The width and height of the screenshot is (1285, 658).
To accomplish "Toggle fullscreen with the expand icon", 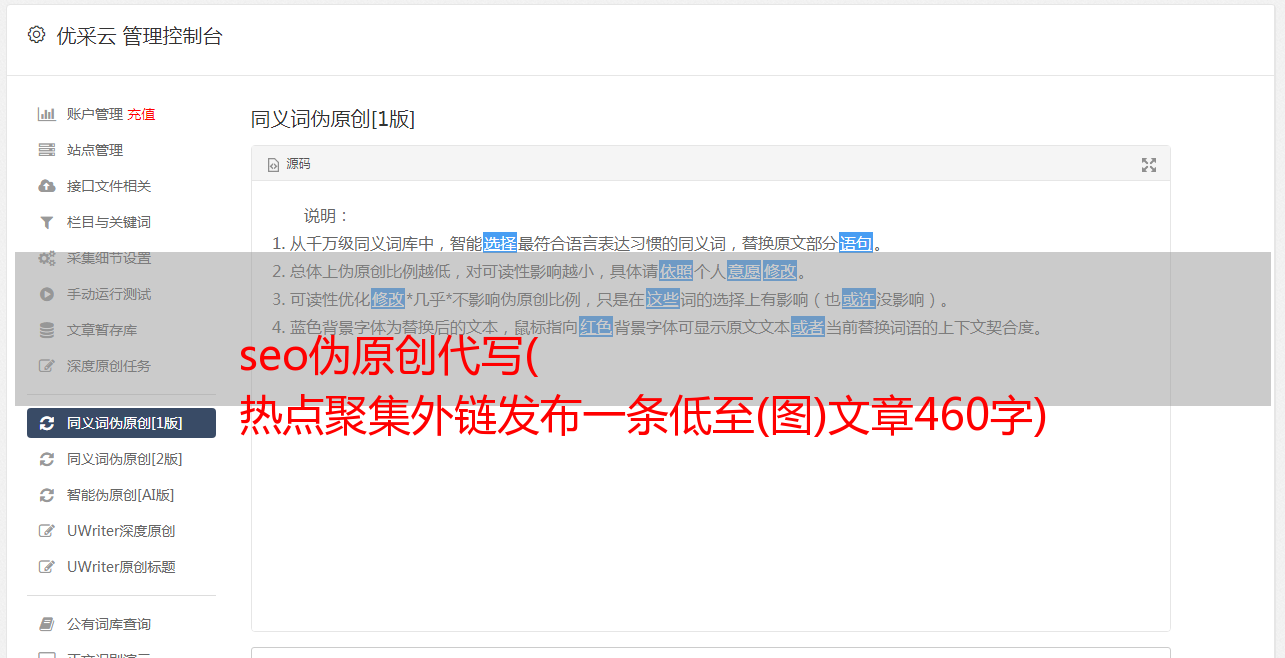I will click(x=1149, y=165).
